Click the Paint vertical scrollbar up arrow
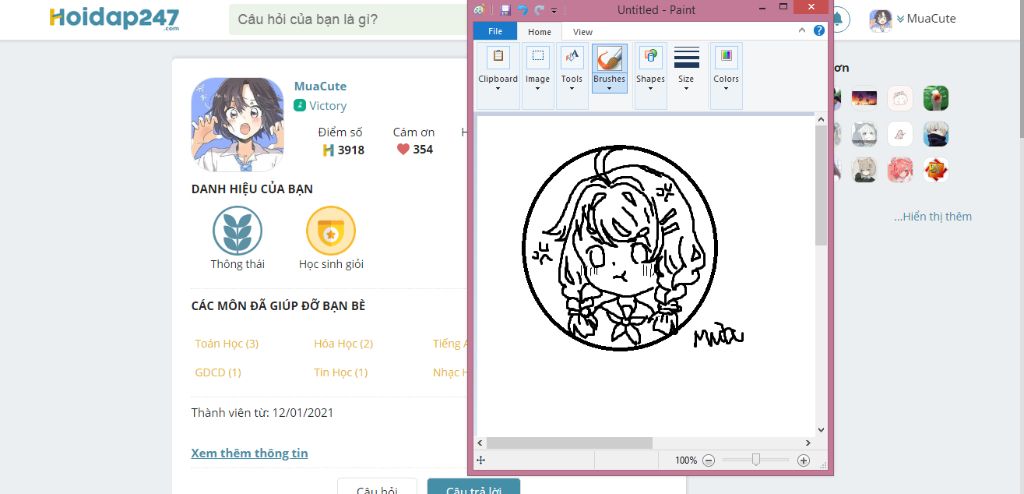The height and width of the screenshot is (494, 1024). coord(821,120)
